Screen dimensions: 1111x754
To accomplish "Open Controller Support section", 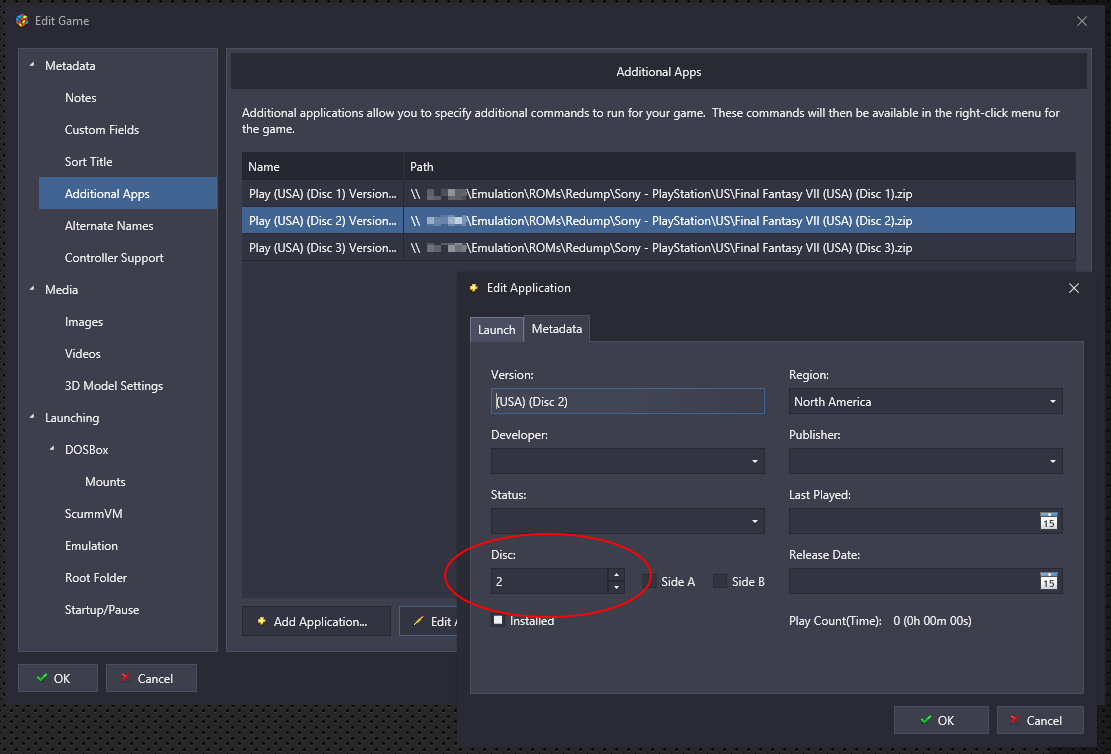I will [x=114, y=258].
